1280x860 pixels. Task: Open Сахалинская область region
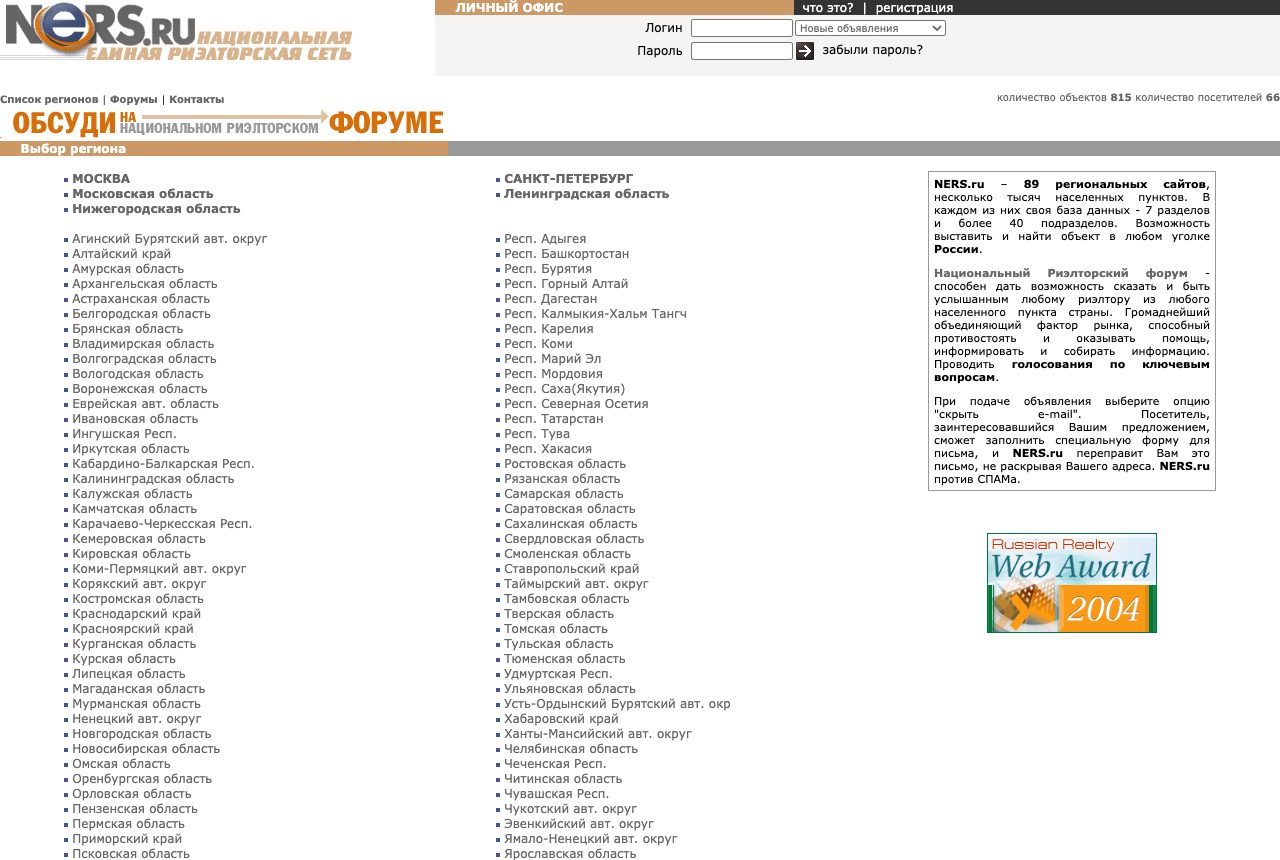click(x=571, y=524)
